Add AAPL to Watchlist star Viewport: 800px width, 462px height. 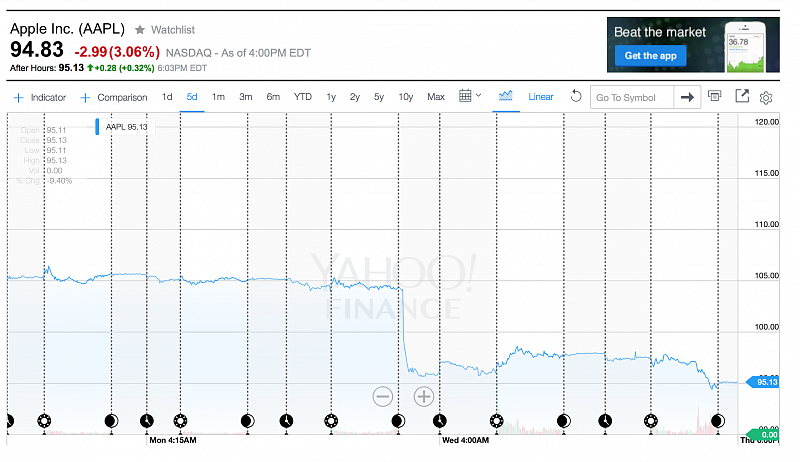139,30
